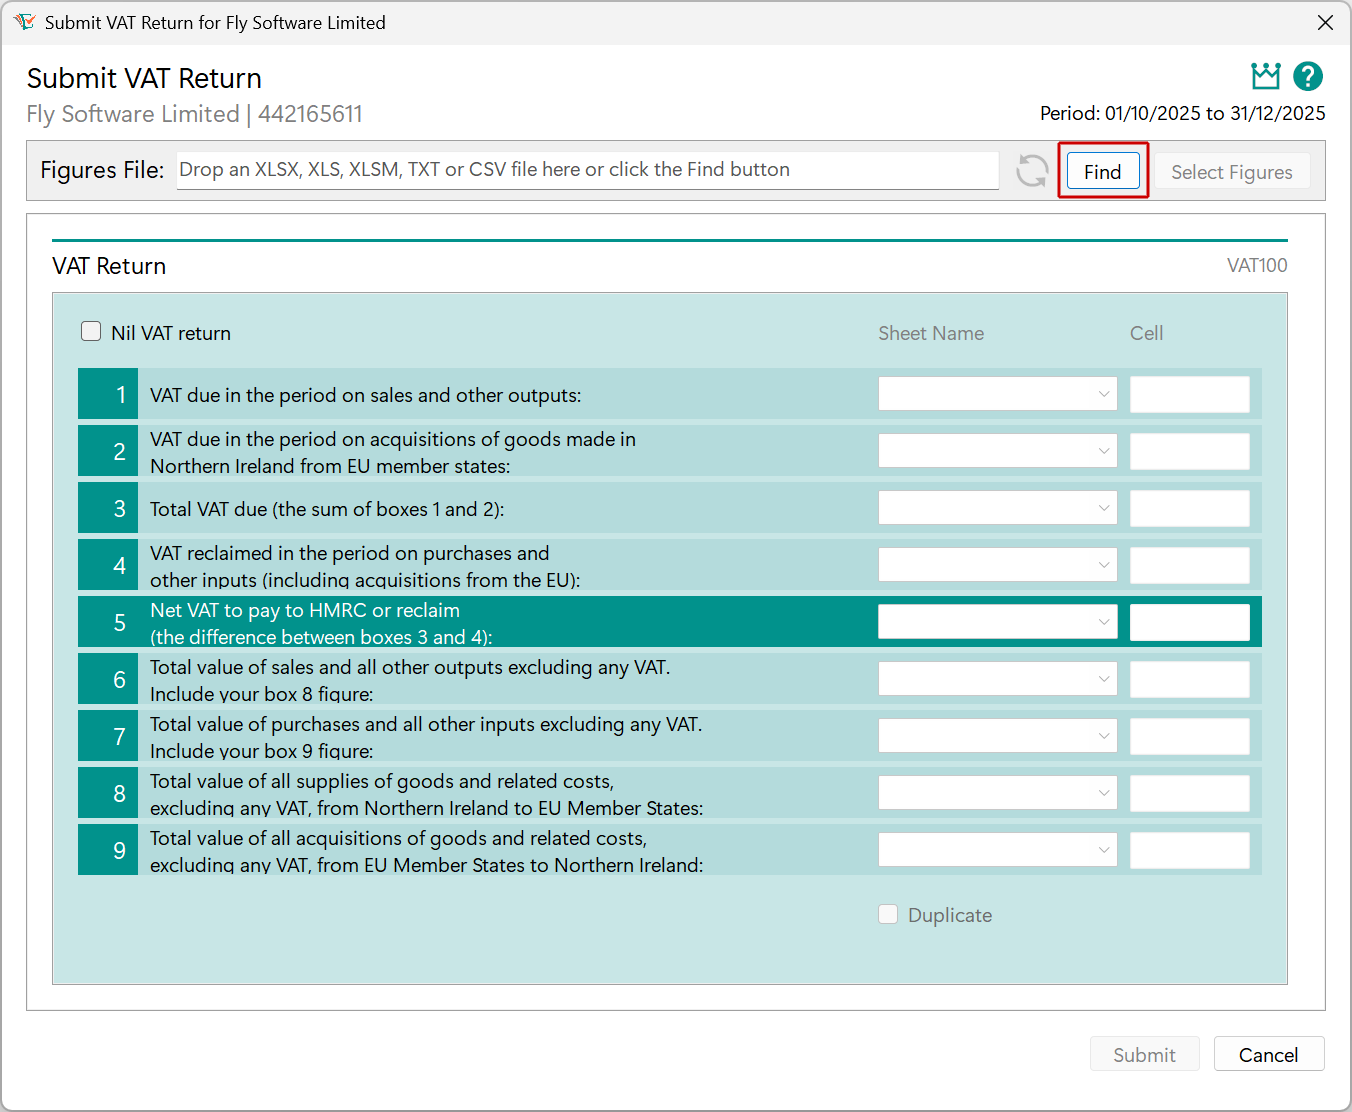Click the application logo in the title bar
This screenshot has height=1112, width=1352.
pos(25,21)
